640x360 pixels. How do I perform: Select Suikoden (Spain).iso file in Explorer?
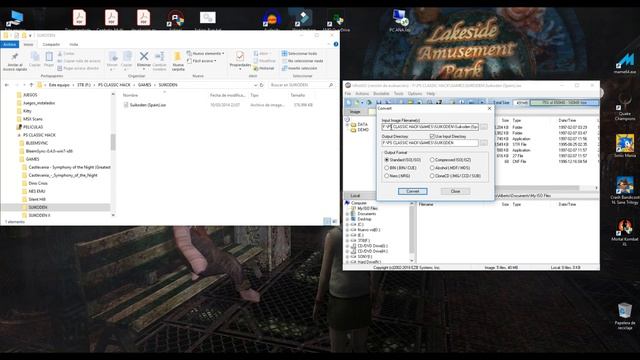click(144, 105)
